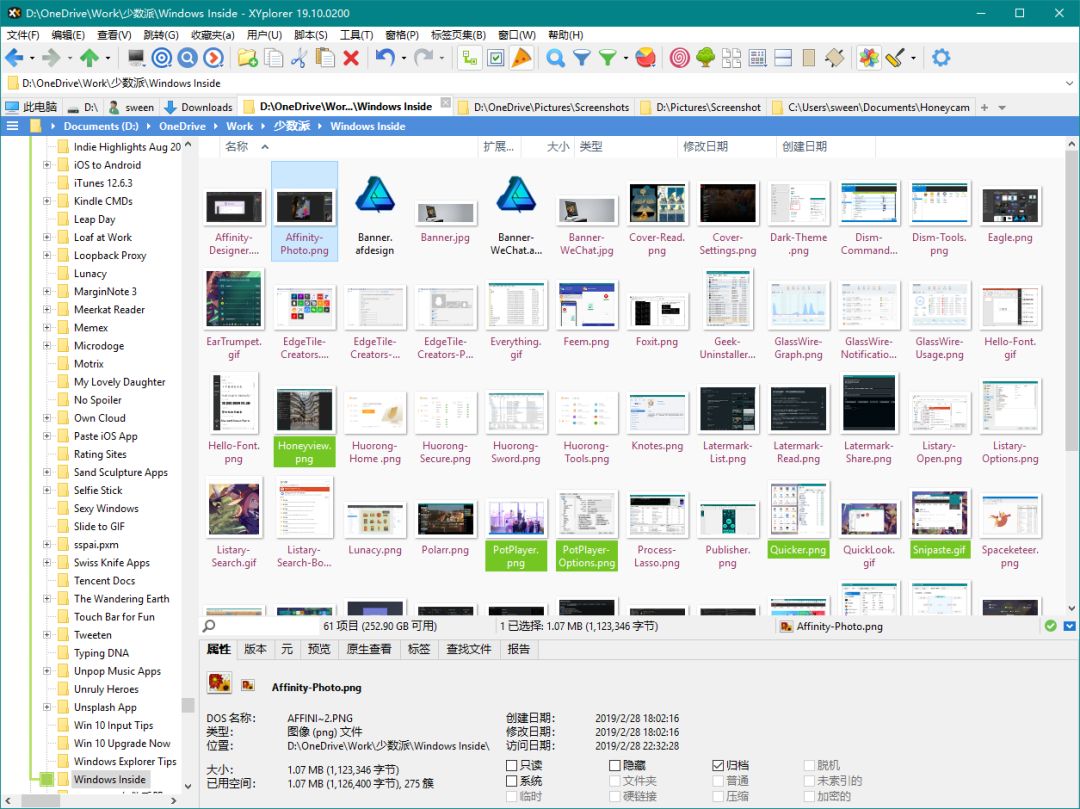Open the 工具(T) menu
Screen dimensions: 1080x809
[356, 34]
